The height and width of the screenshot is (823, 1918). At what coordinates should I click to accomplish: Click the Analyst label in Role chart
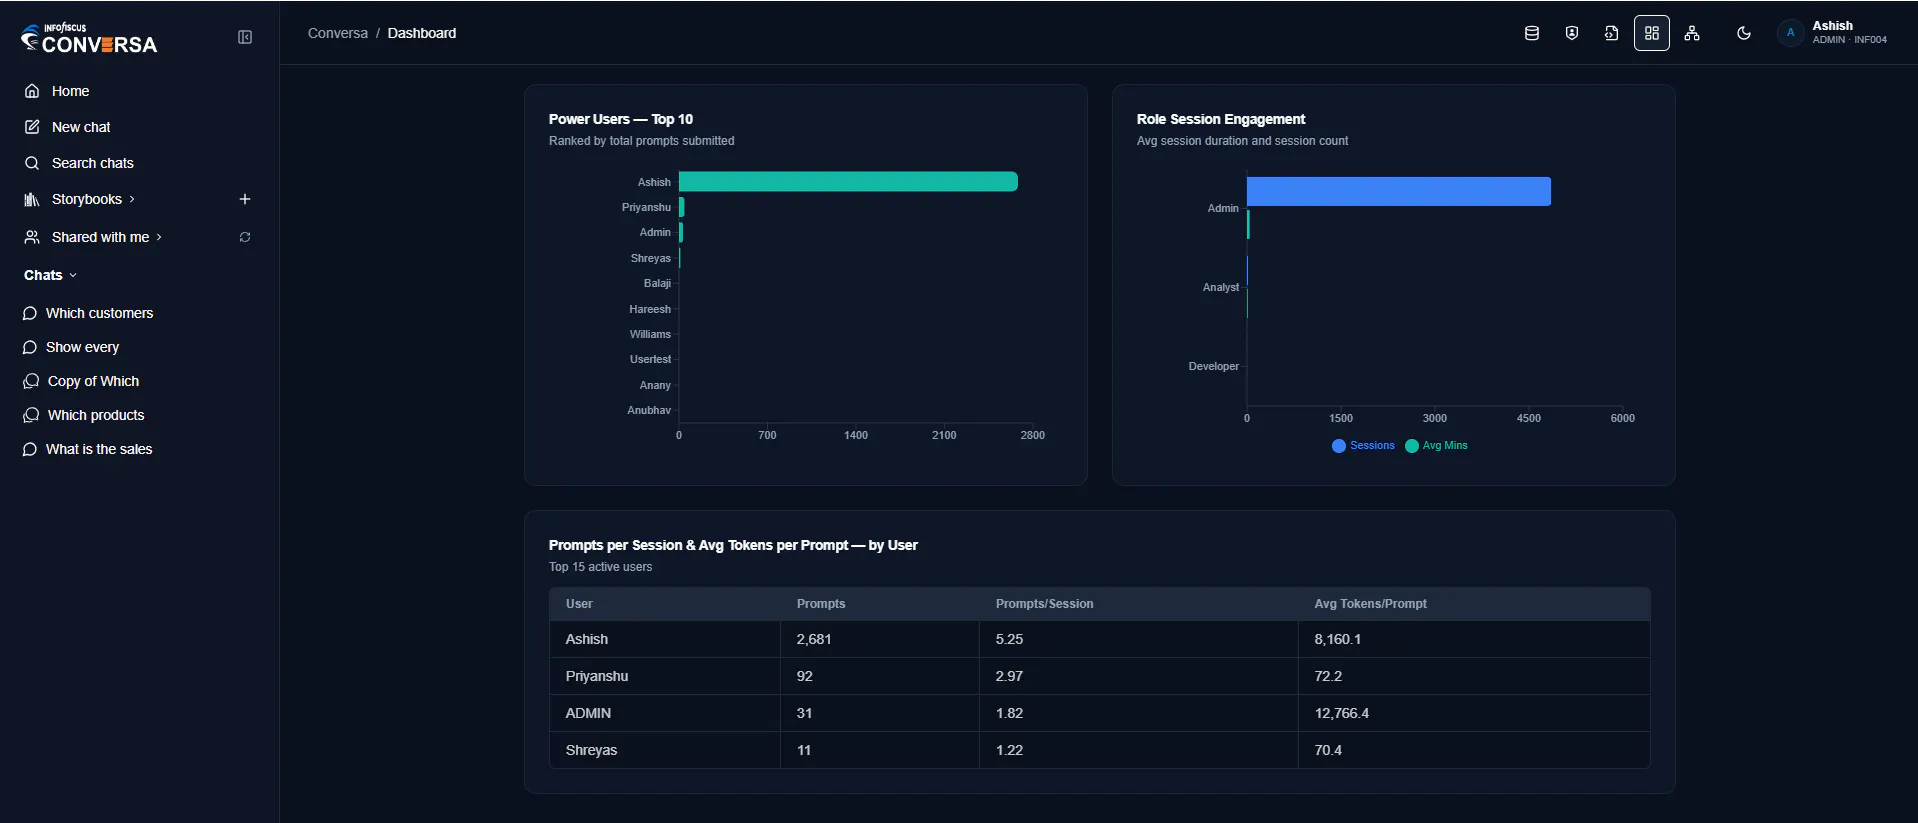(x=1221, y=287)
